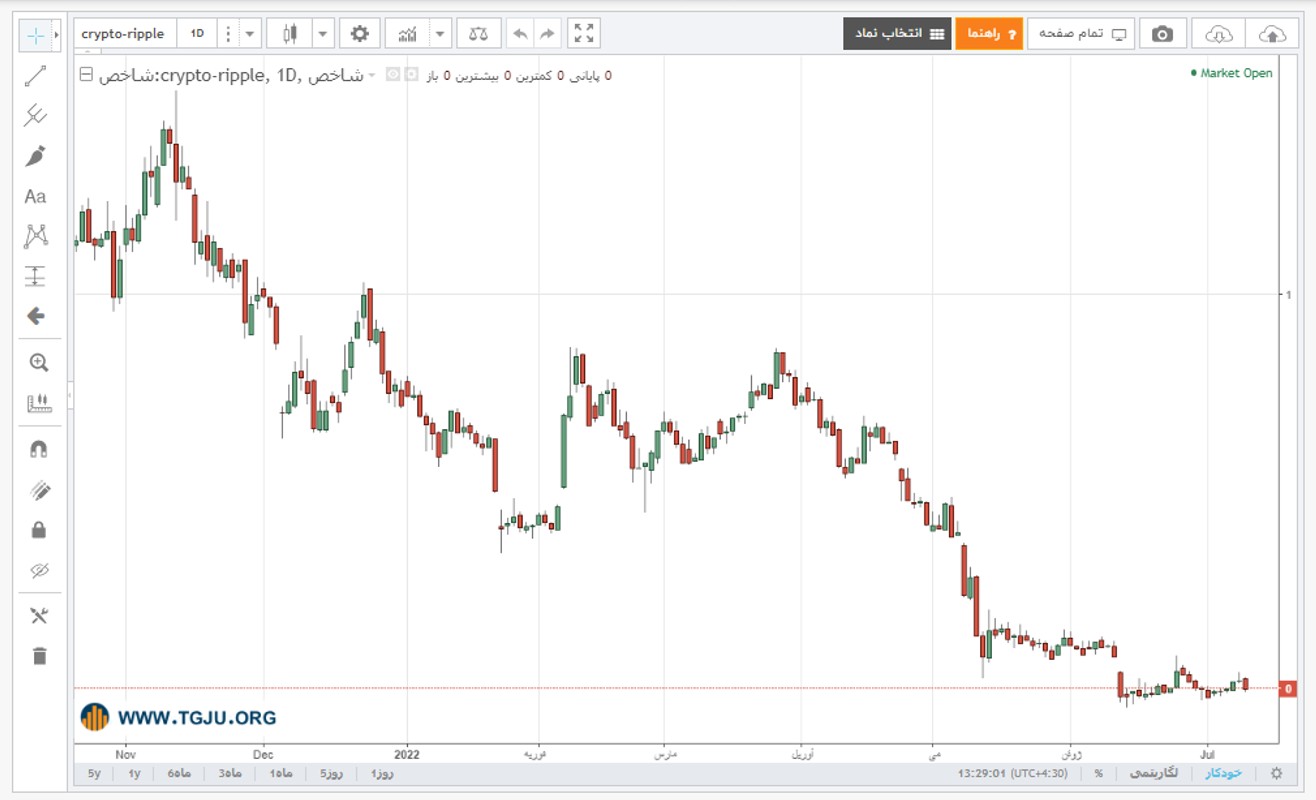
Task: Toggle hide all drawings eye icon
Action: (x=39, y=570)
